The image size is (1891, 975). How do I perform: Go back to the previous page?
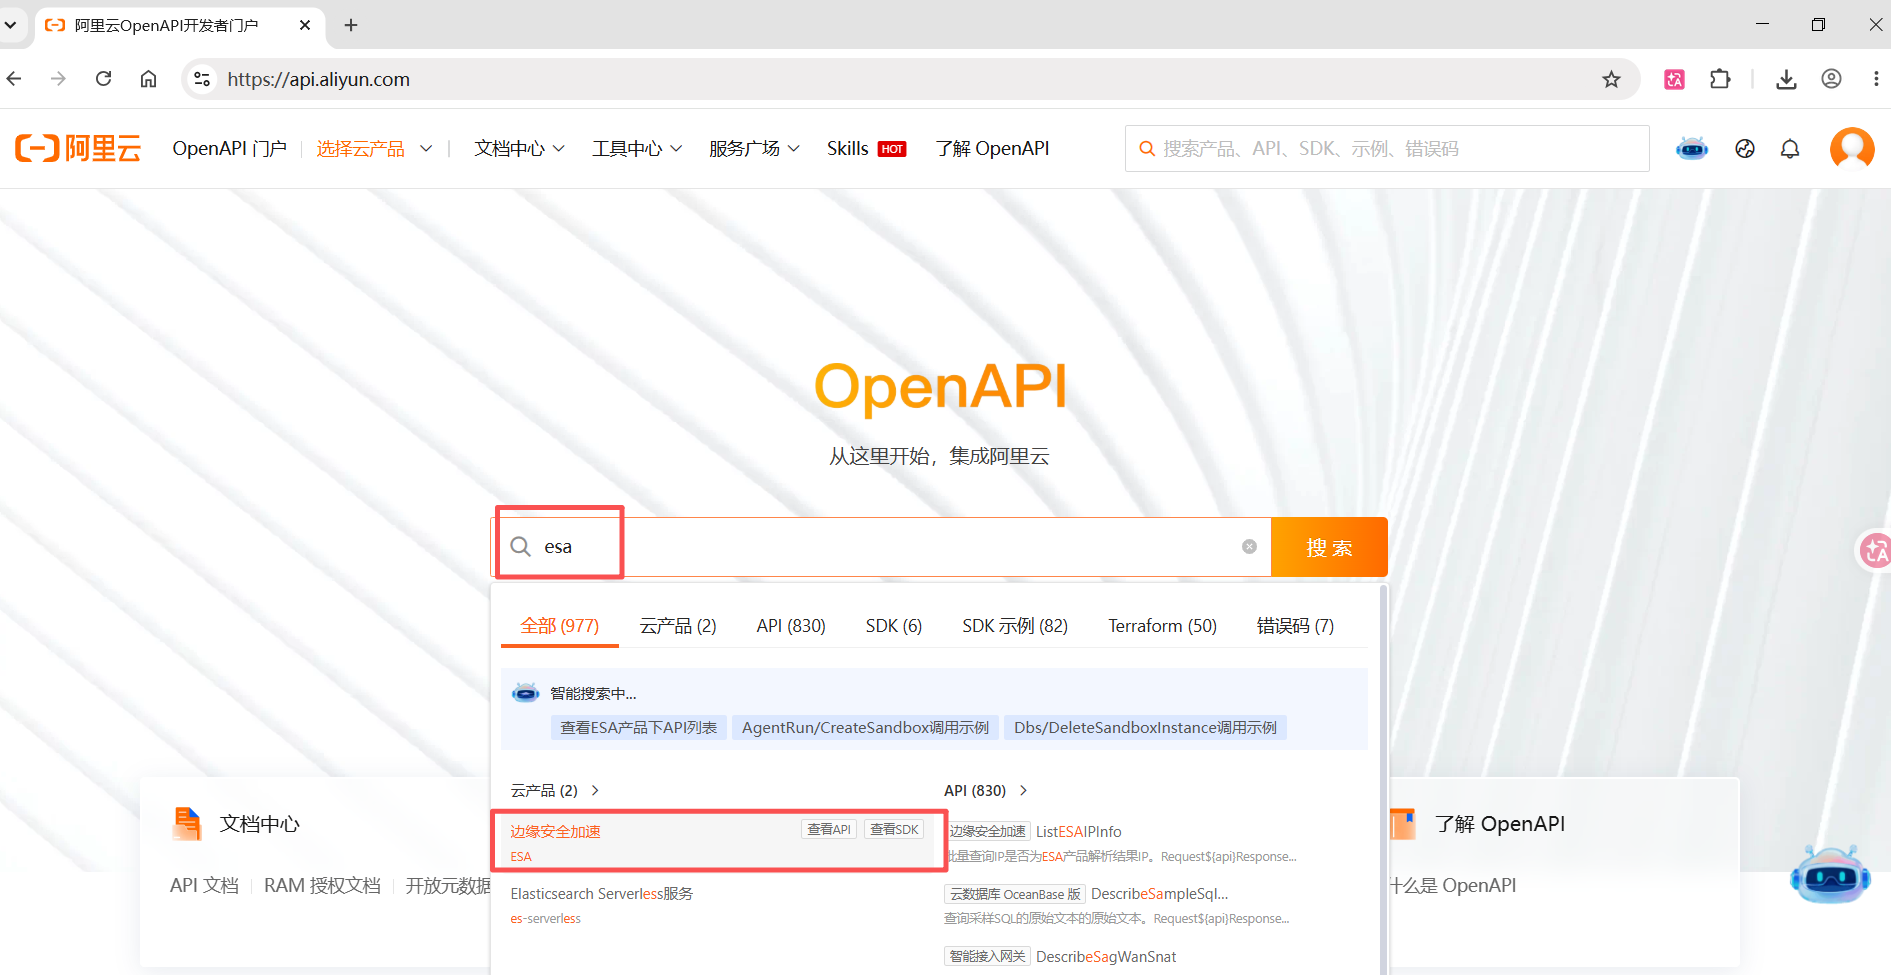[x=14, y=79]
